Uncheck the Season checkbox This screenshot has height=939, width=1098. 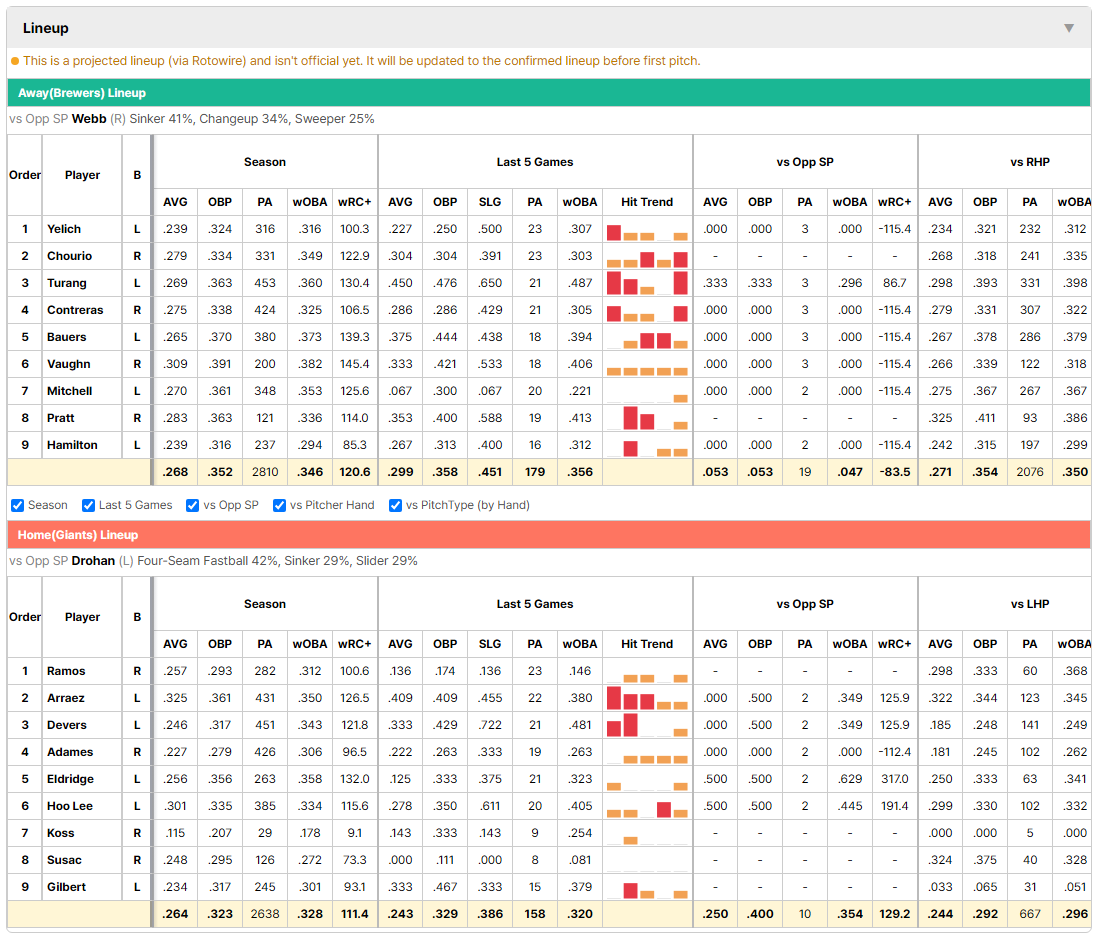pyautogui.click(x=18, y=506)
